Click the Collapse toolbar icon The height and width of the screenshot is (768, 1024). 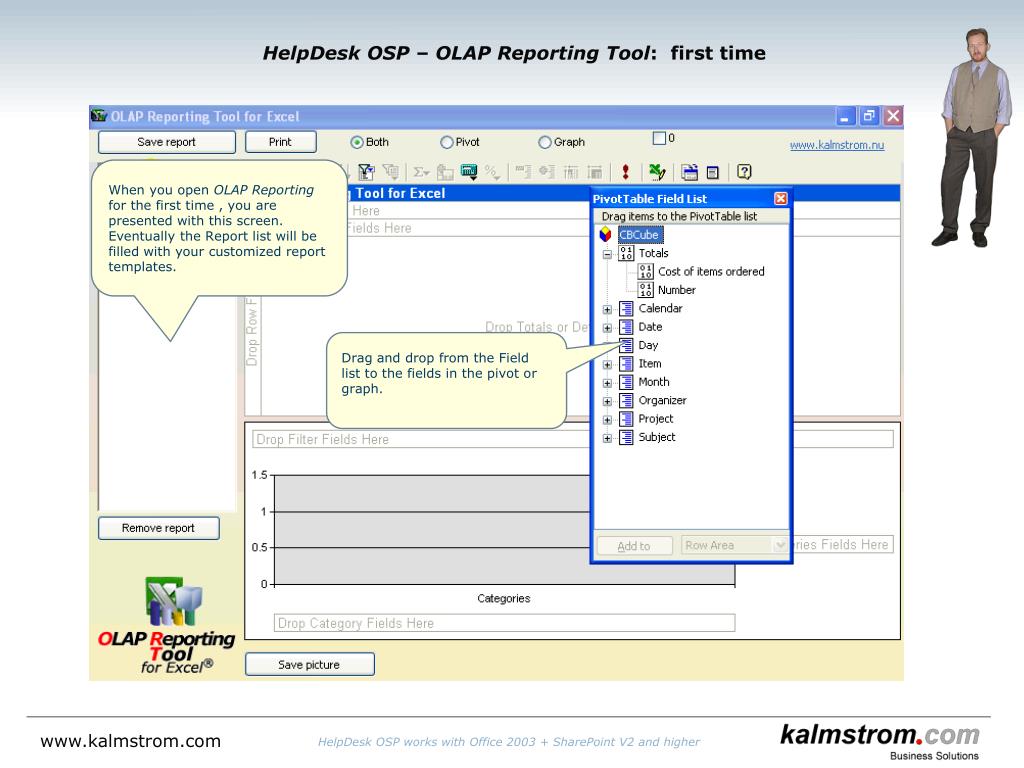(522, 172)
